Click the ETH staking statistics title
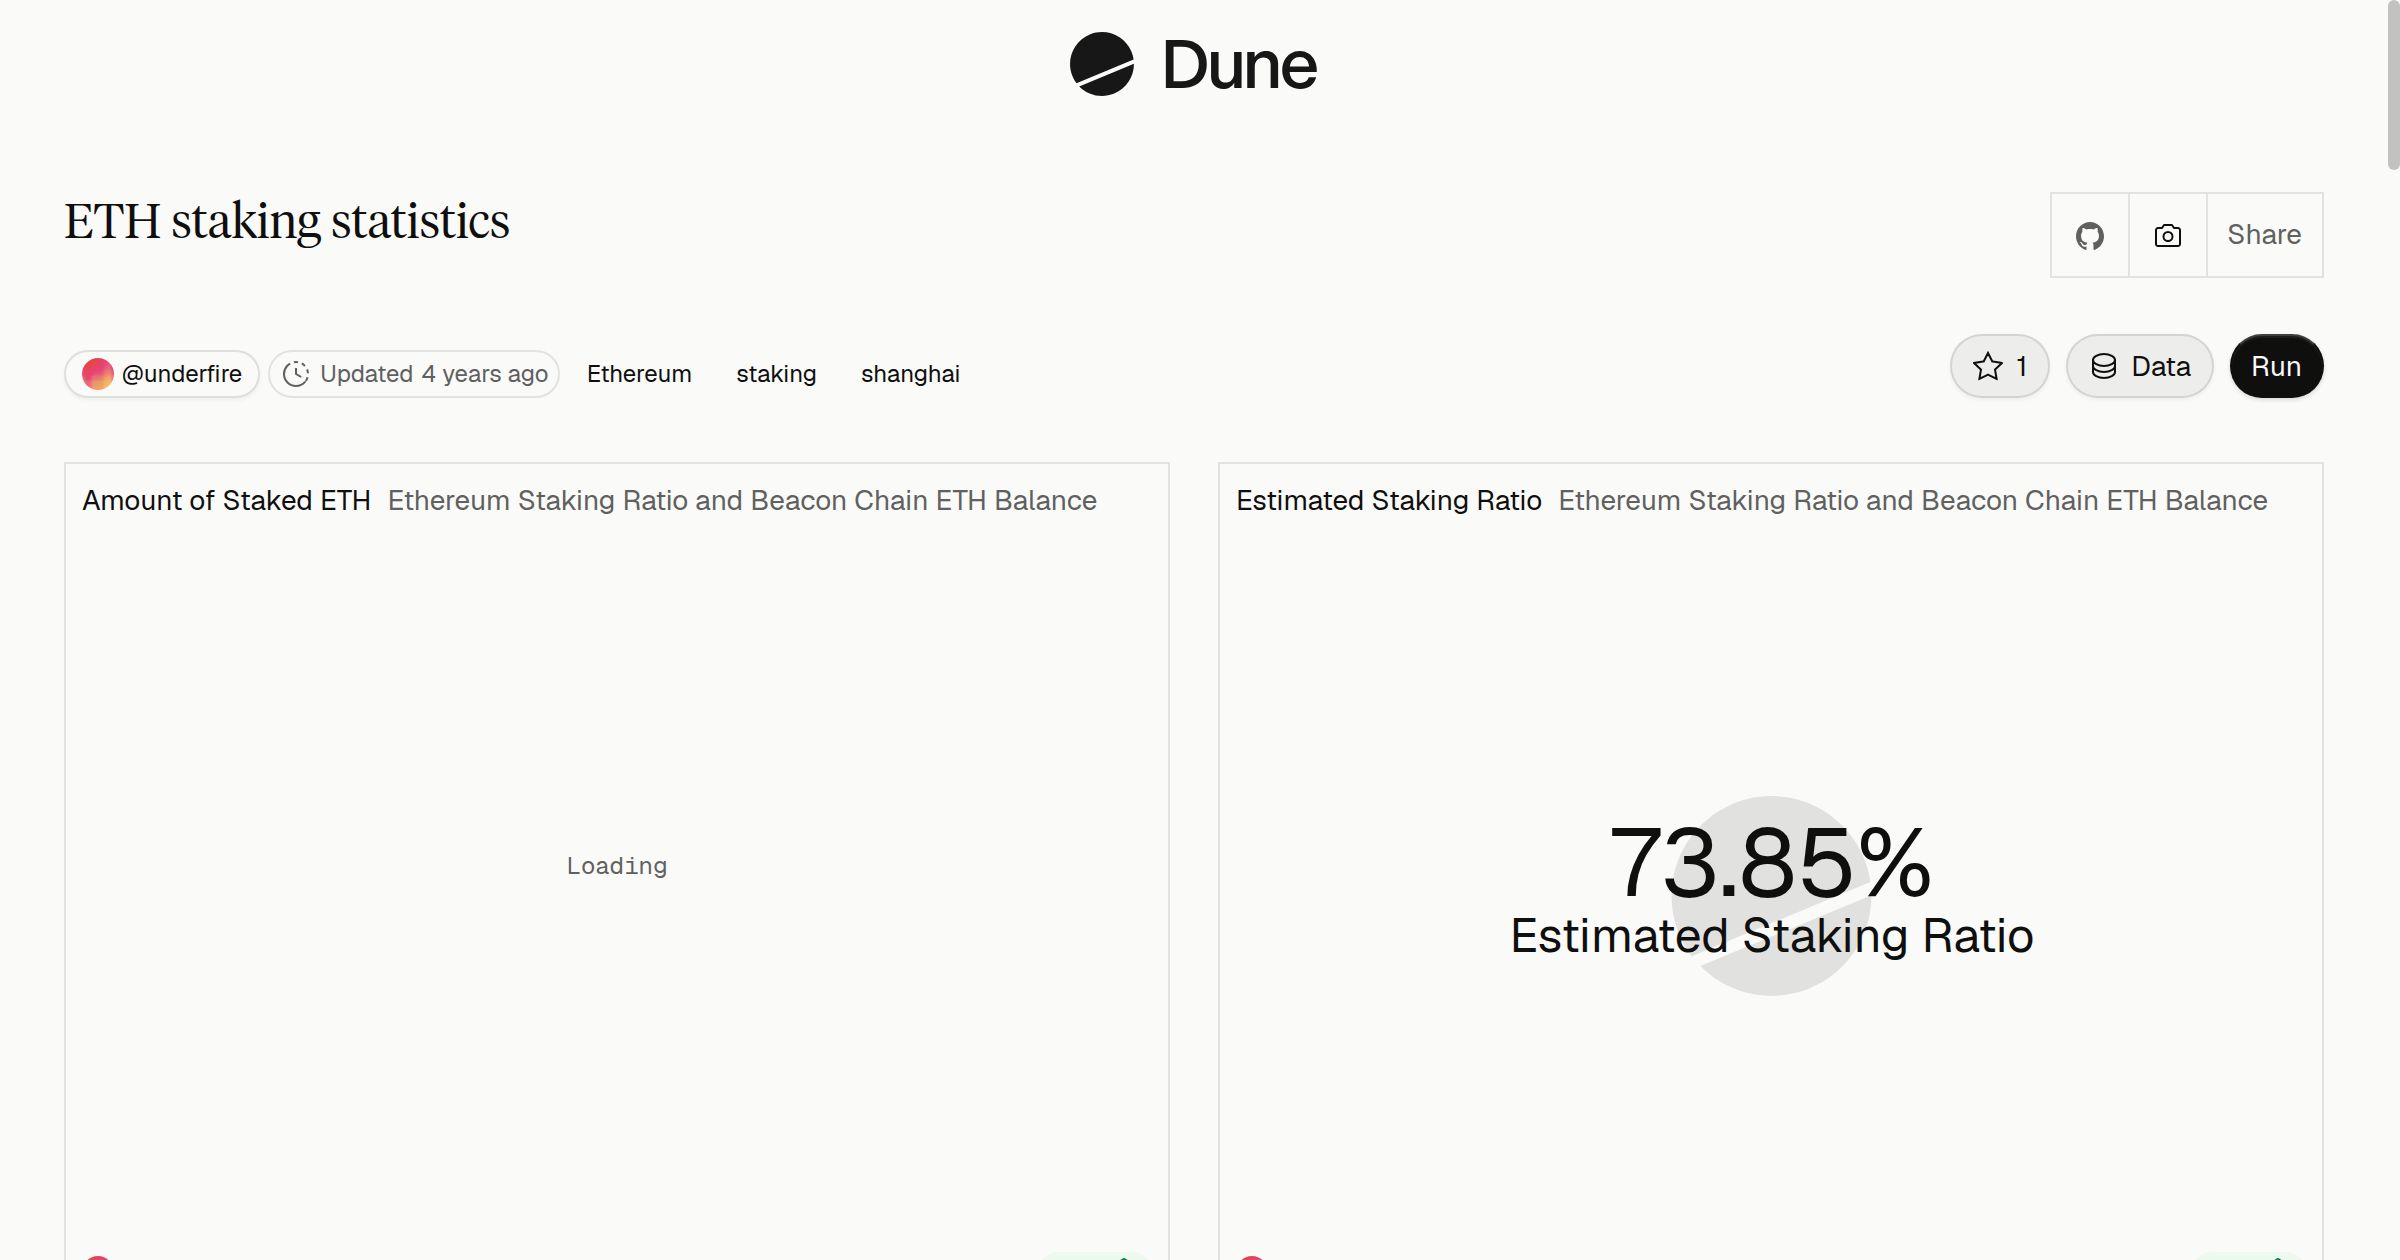The image size is (2400, 1260). pos(287,221)
